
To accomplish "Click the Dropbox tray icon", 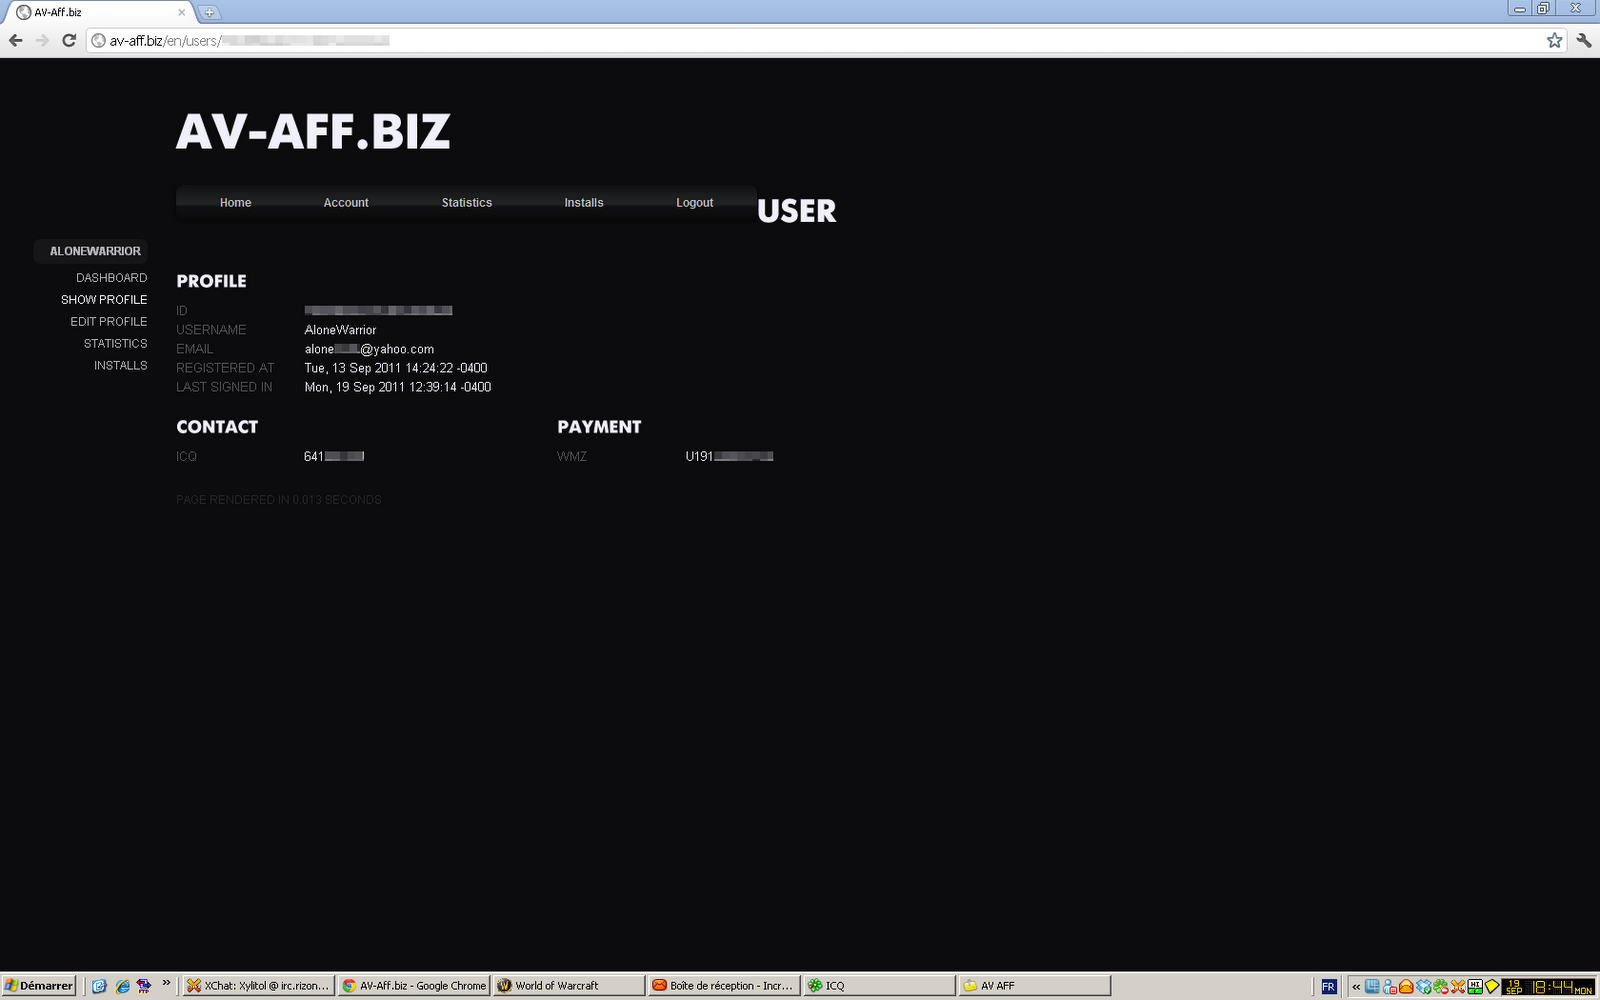I will pyautogui.click(x=1423, y=987).
